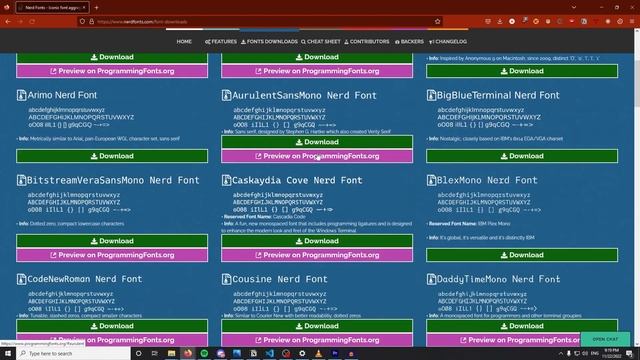Click the Arimo Nerd Font file icon
This screenshot has width=640, height=360.
pyautogui.click(x=21, y=95)
